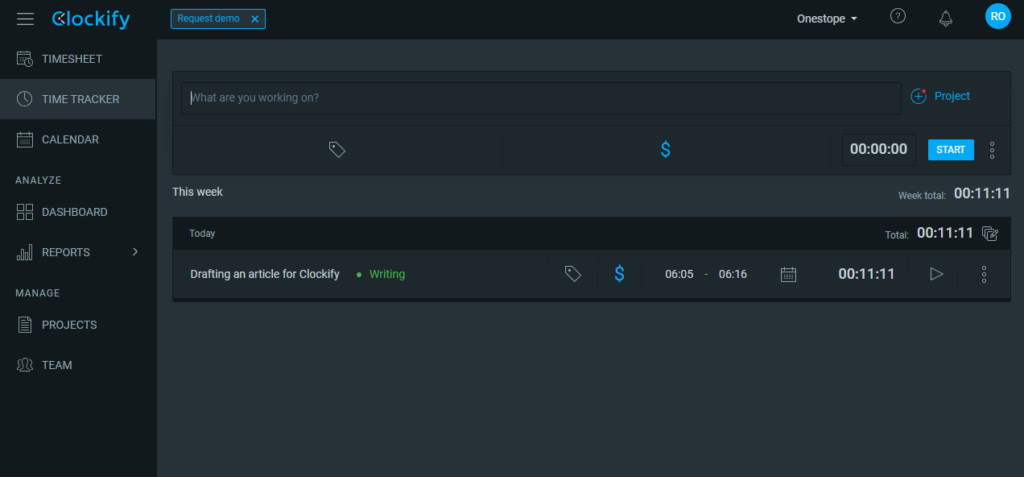Open the notifications bell
1024x477 pixels.
pyautogui.click(x=945, y=18)
